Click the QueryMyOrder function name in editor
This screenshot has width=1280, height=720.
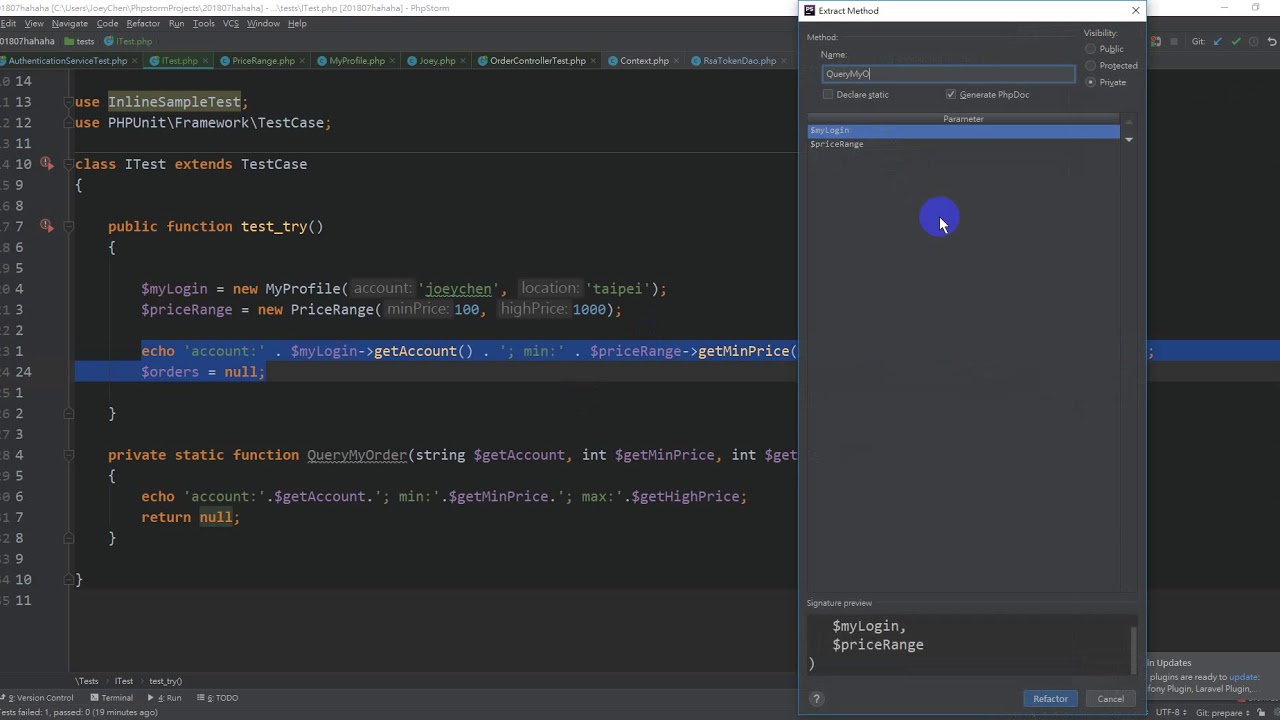pos(357,455)
